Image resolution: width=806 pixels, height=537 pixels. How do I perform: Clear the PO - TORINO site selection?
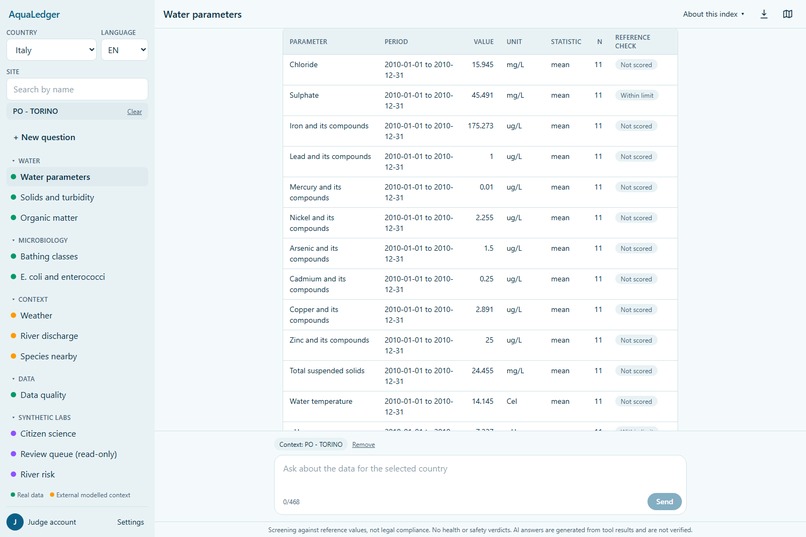coord(134,112)
